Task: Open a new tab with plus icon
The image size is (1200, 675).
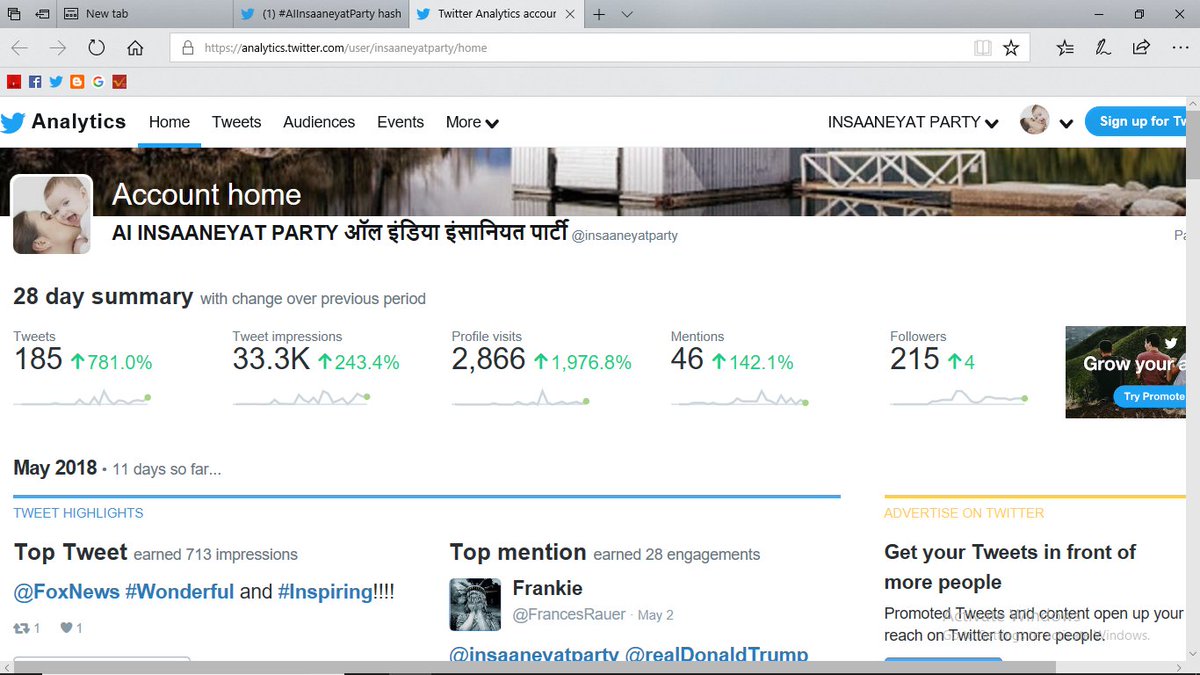Action: 599,14
